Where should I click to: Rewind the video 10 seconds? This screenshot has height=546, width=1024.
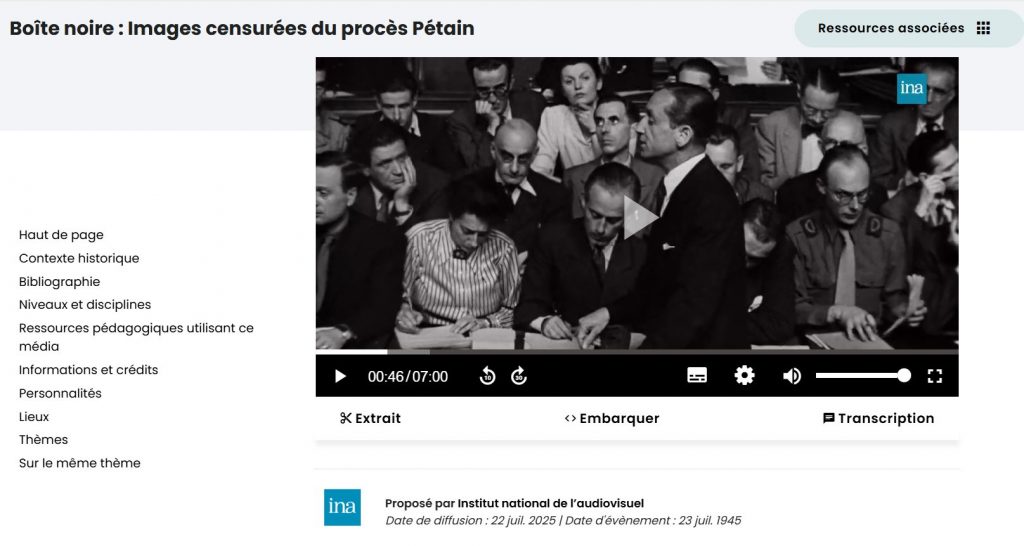(x=487, y=376)
